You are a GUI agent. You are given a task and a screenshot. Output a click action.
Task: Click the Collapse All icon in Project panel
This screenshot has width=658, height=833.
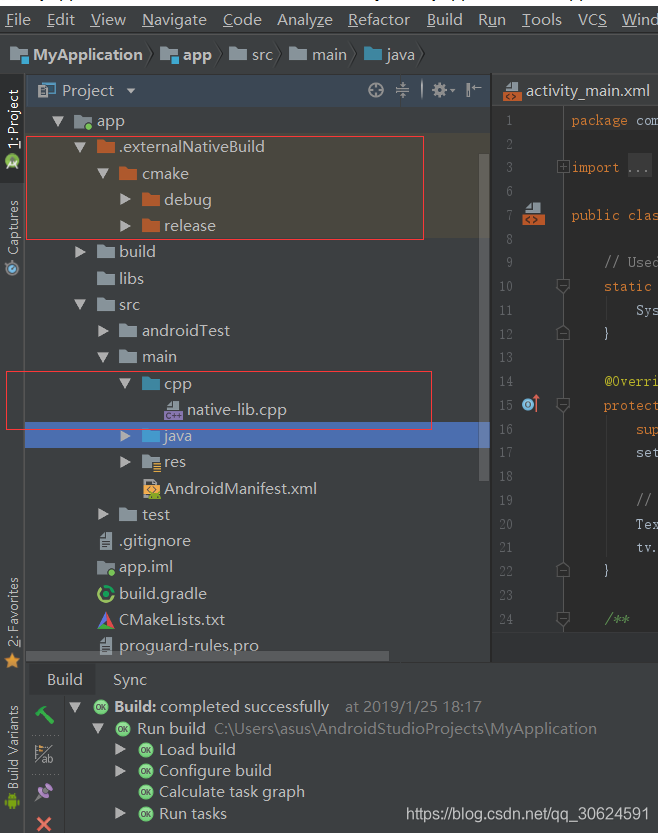403,90
